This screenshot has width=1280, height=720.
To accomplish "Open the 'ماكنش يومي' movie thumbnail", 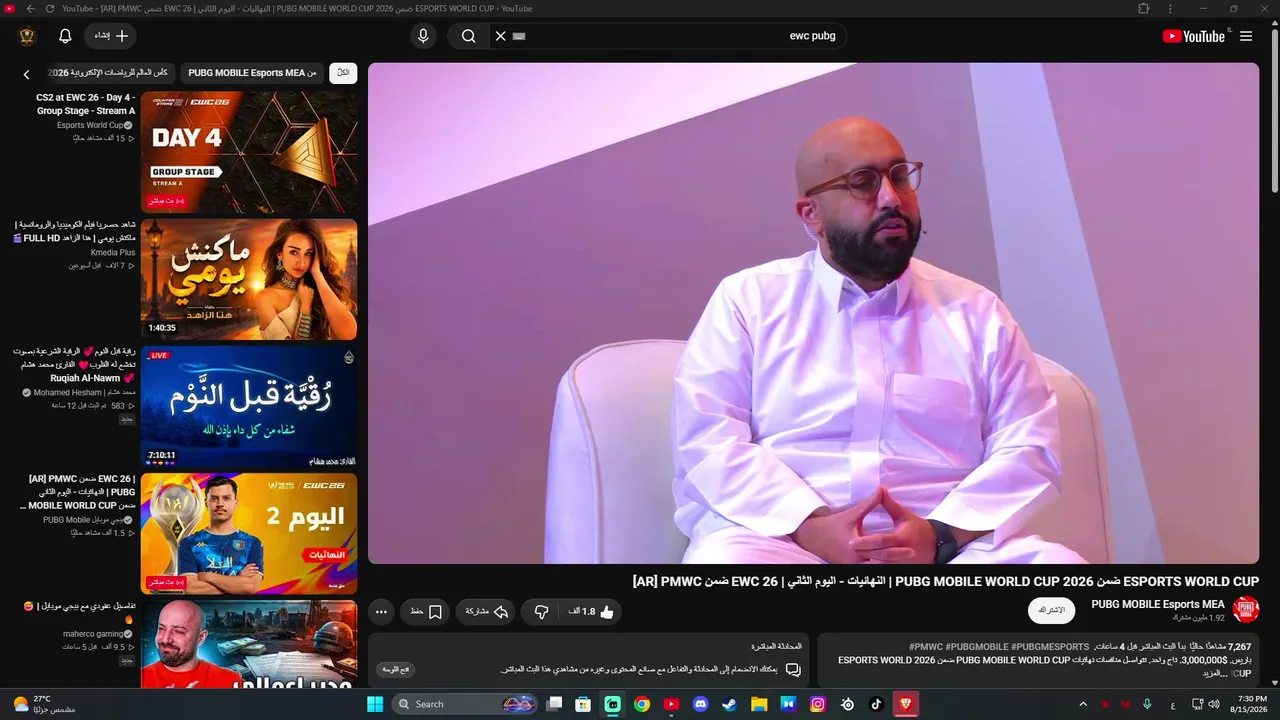I will (249, 279).
